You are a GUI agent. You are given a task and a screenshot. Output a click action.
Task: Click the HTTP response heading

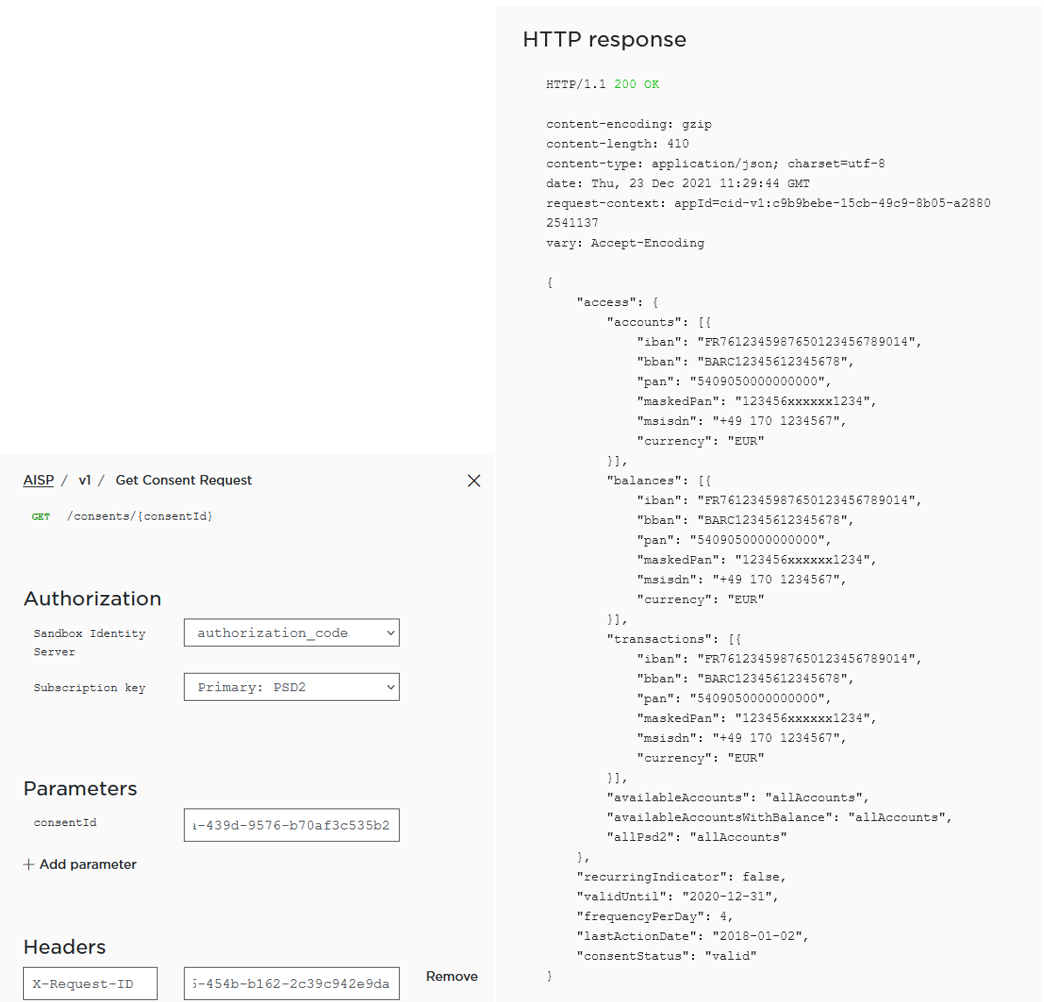point(604,40)
